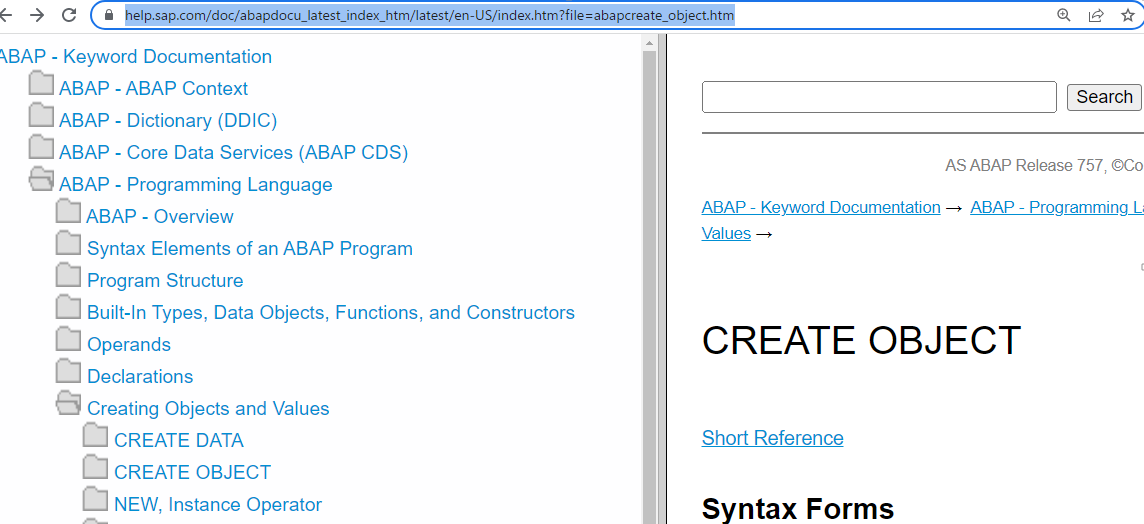Expand folder icon beside Syntax Elements of an ABAP Program
Image resolution: width=1144 pixels, height=524 pixels.
[69, 244]
